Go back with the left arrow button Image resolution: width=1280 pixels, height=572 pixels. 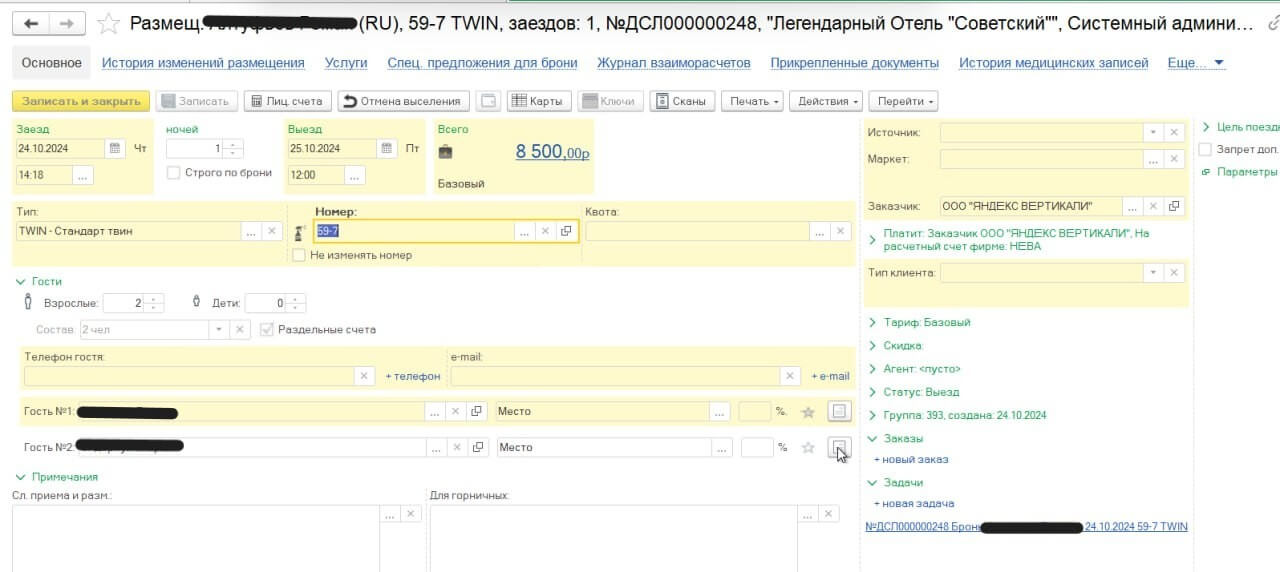31,24
